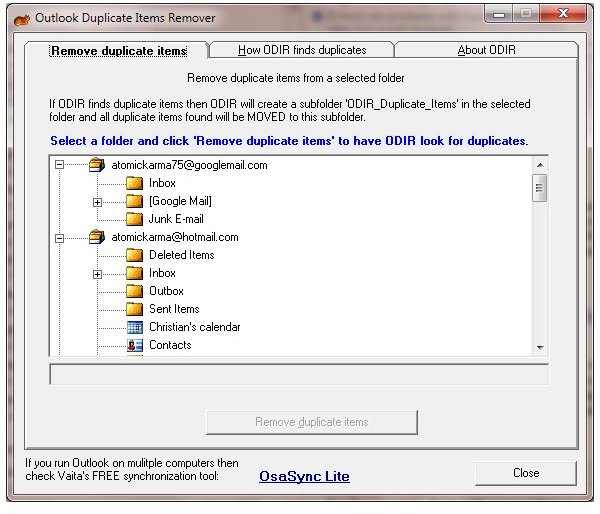600x514 pixels.
Task: Select atomickarma@hotmail.com in the tree
Action: pos(175,237)
